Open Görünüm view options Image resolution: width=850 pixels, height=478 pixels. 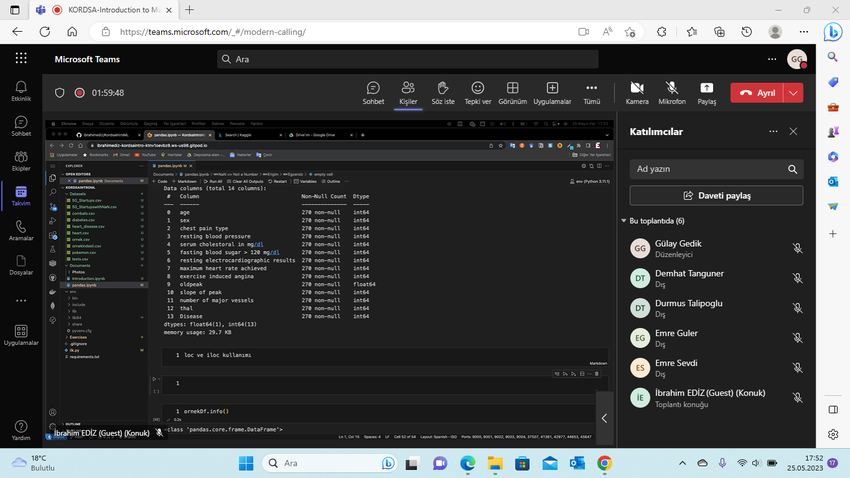pyautogui.click(x=512, y=93)
